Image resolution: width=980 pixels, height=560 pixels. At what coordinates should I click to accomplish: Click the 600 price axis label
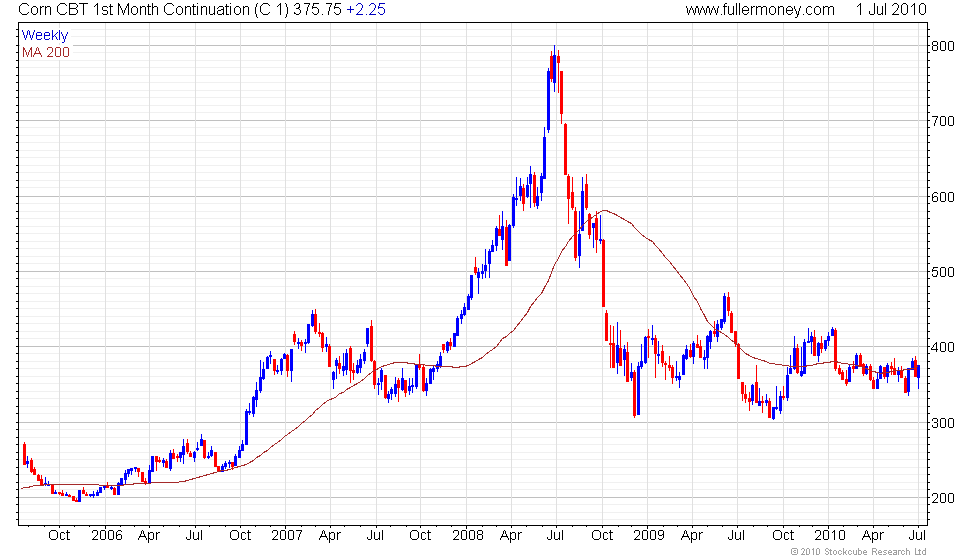(x=942, y=197)
